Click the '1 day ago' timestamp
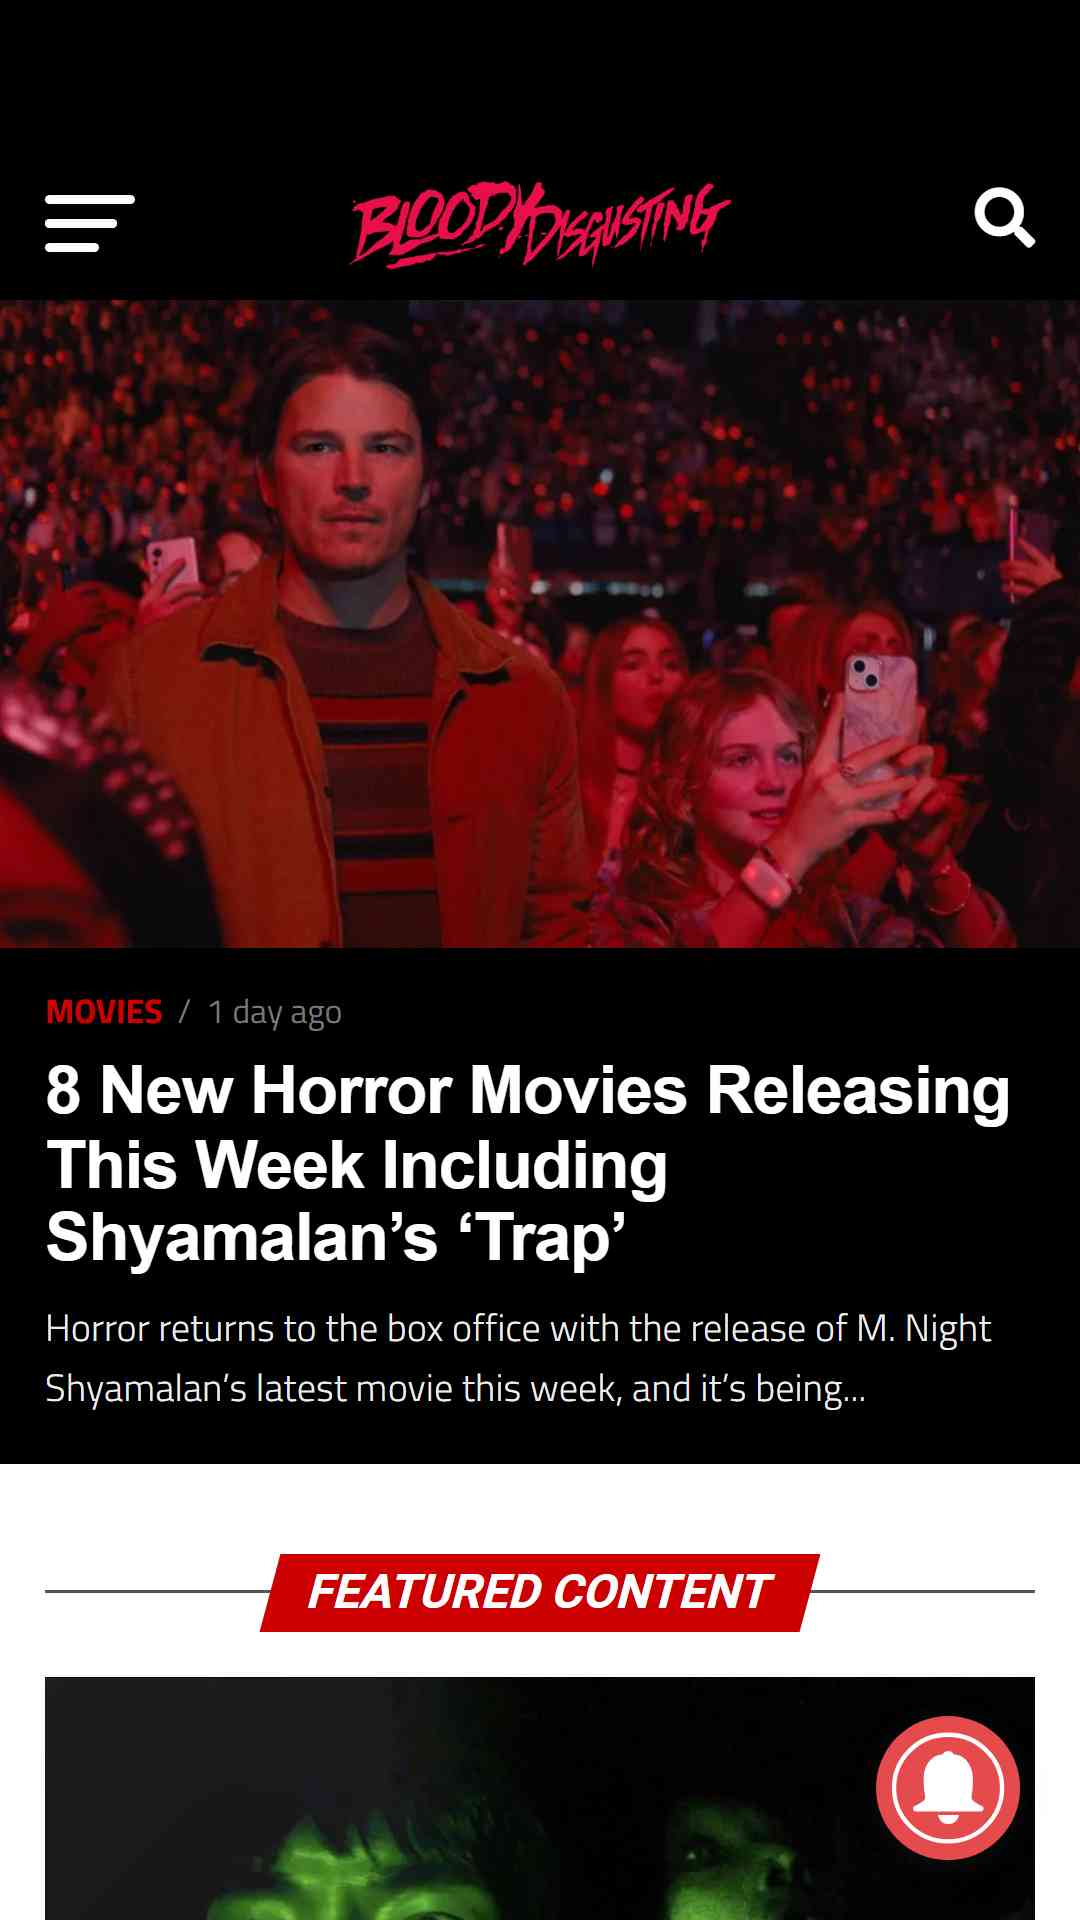Image resolution: width=1080 pixels, height=1920 pixels. [275, 1012]
